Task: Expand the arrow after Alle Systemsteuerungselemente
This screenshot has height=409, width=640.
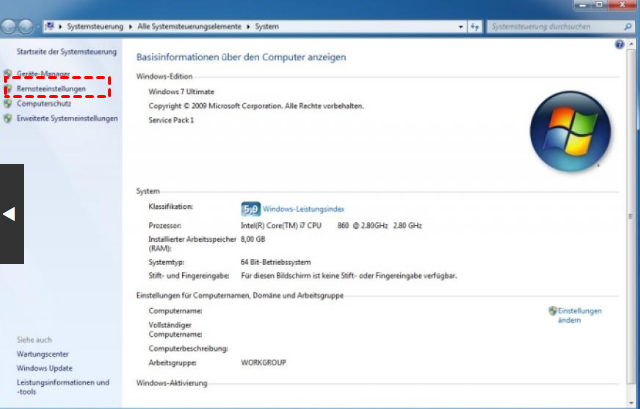Action: [248, 27]
